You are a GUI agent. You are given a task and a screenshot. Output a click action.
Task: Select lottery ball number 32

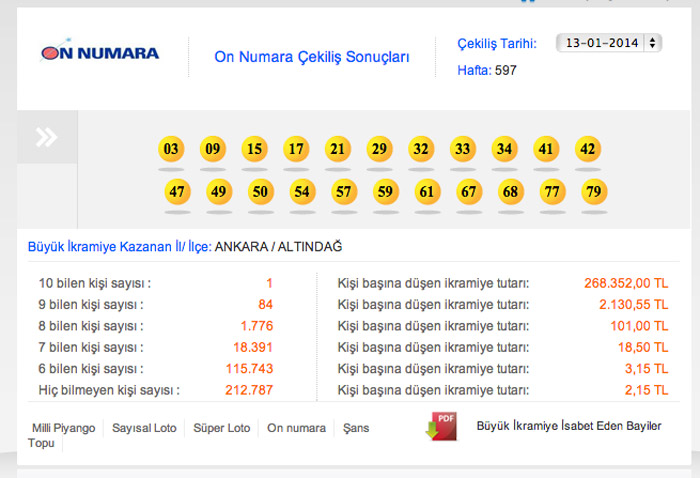point(421,149)
